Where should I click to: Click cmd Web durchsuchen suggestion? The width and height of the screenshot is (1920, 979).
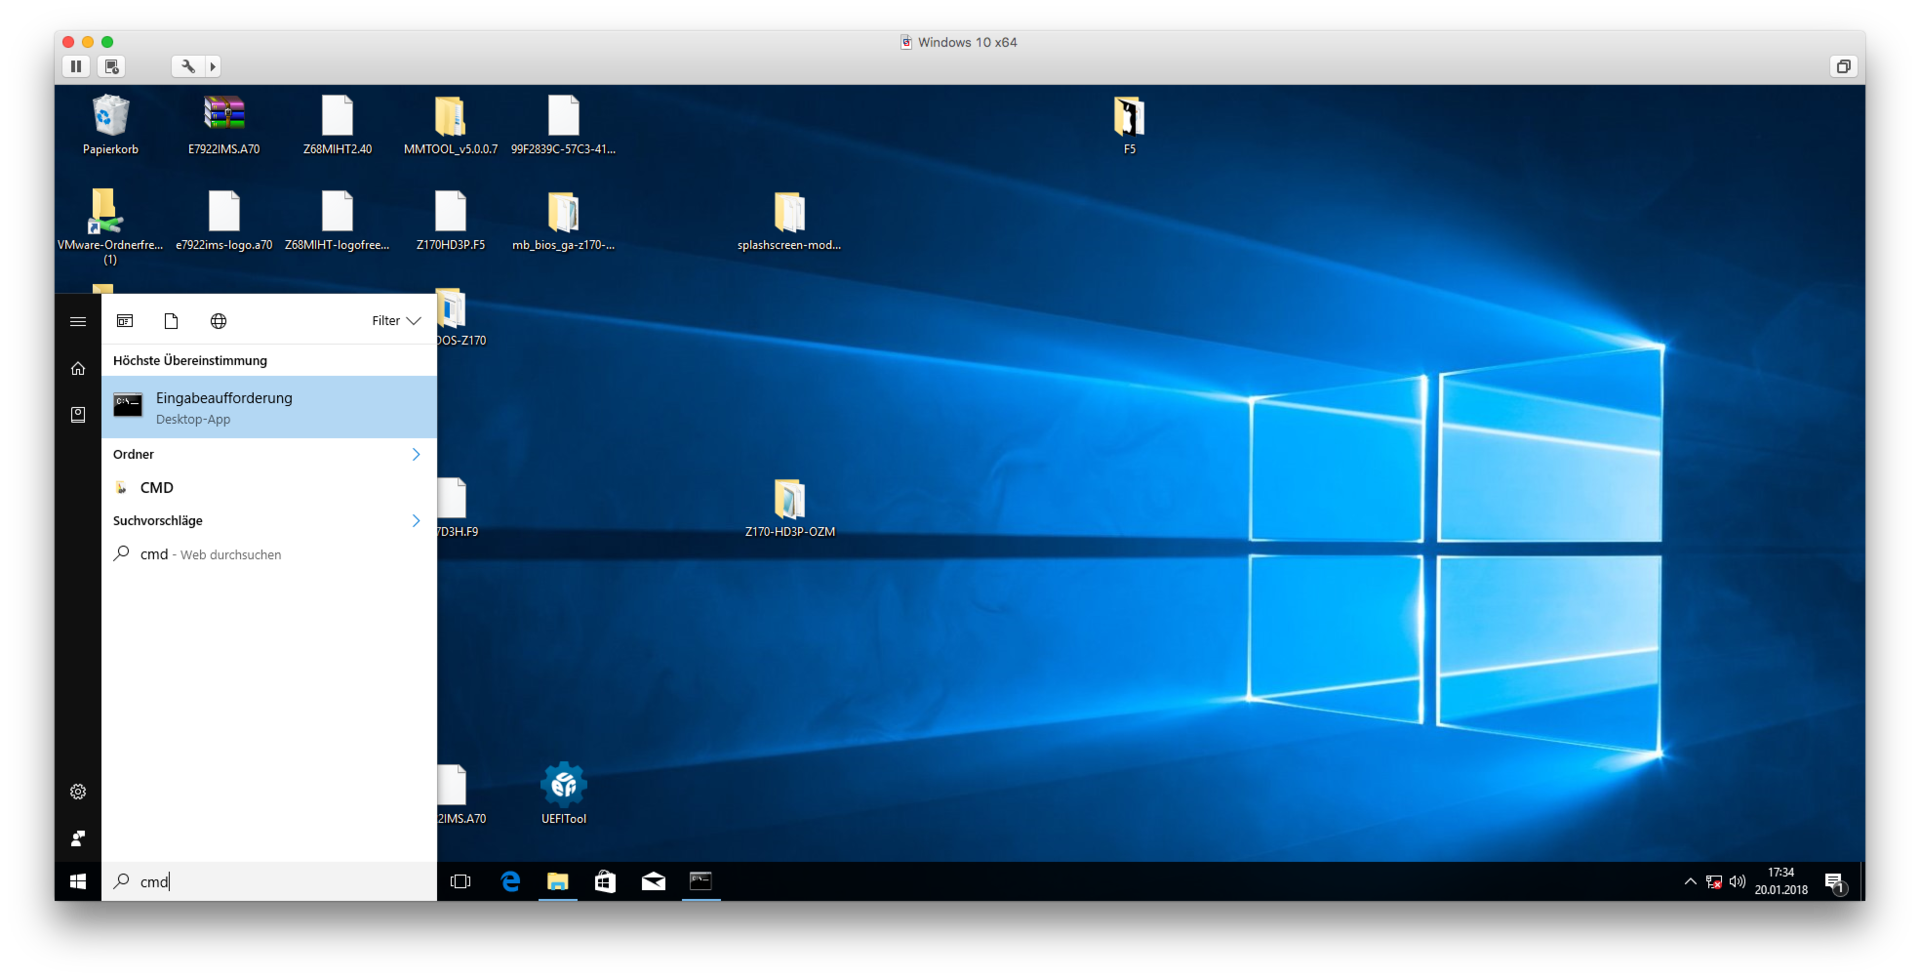click(210, 554)
